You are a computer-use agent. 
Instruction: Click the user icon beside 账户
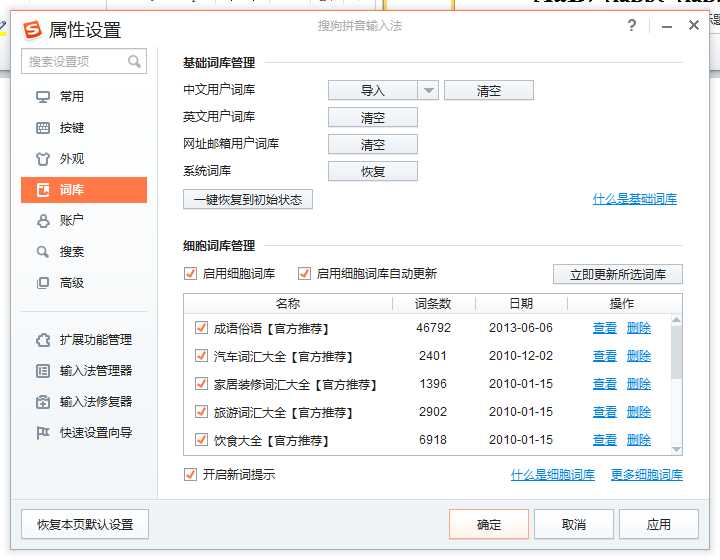(x=43, y=221)
